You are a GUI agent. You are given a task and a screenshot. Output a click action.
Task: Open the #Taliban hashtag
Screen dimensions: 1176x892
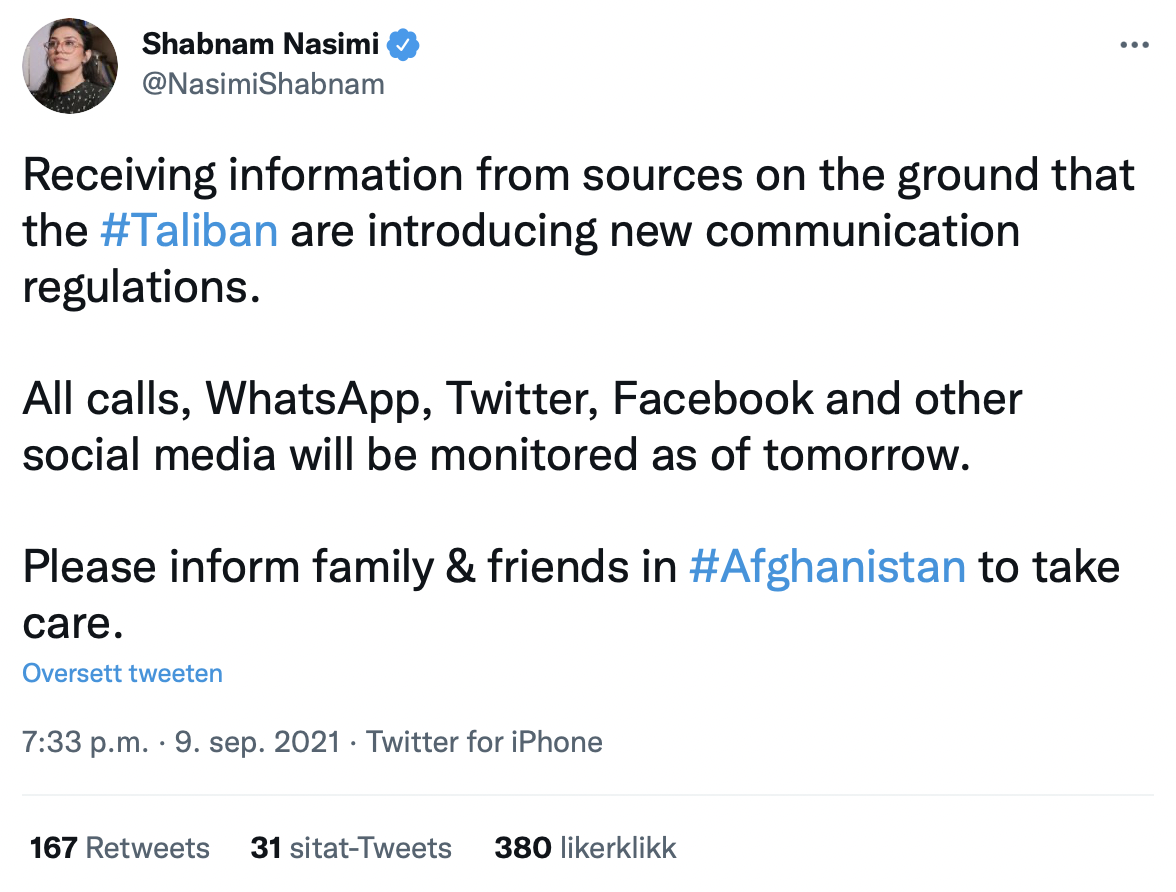tap(189, 231)
